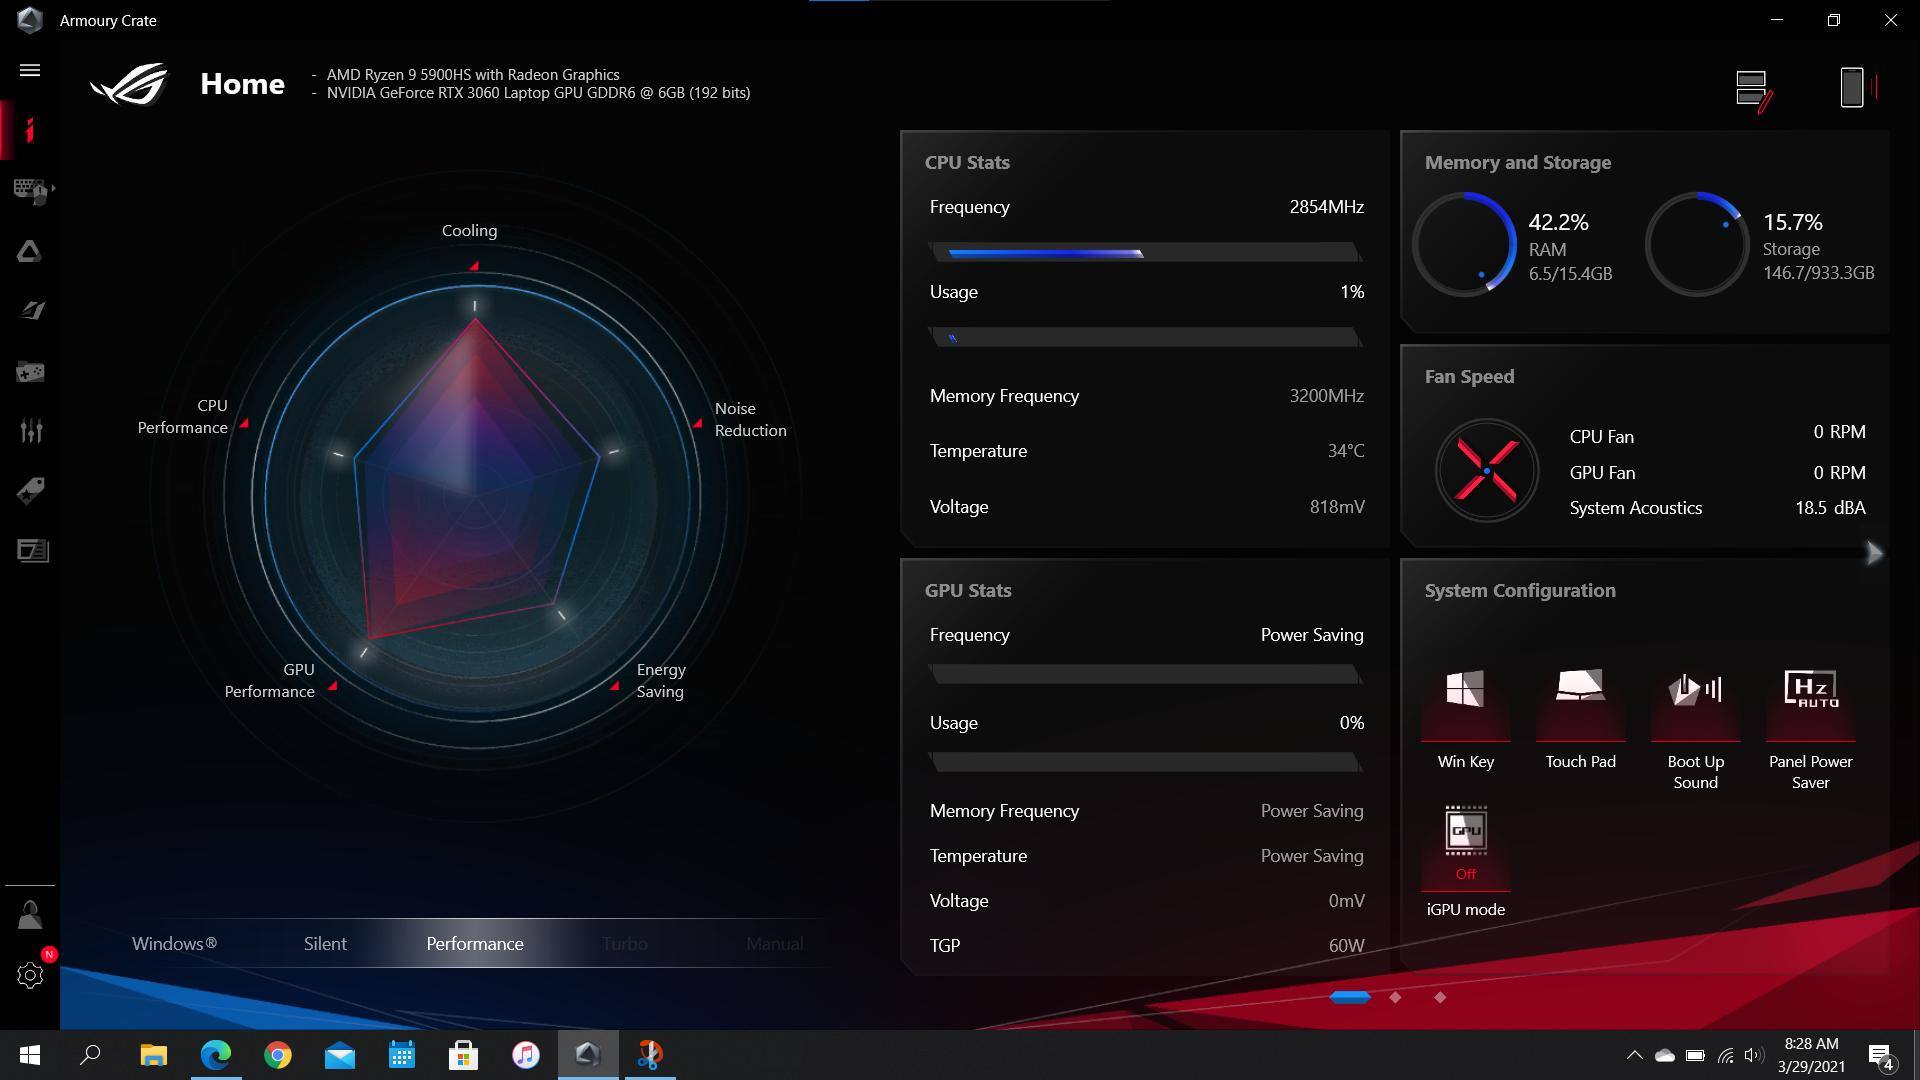The image size is (1920, 1080).
Task: Click the edit dashboard layout icon
Action: point(1753,90)
